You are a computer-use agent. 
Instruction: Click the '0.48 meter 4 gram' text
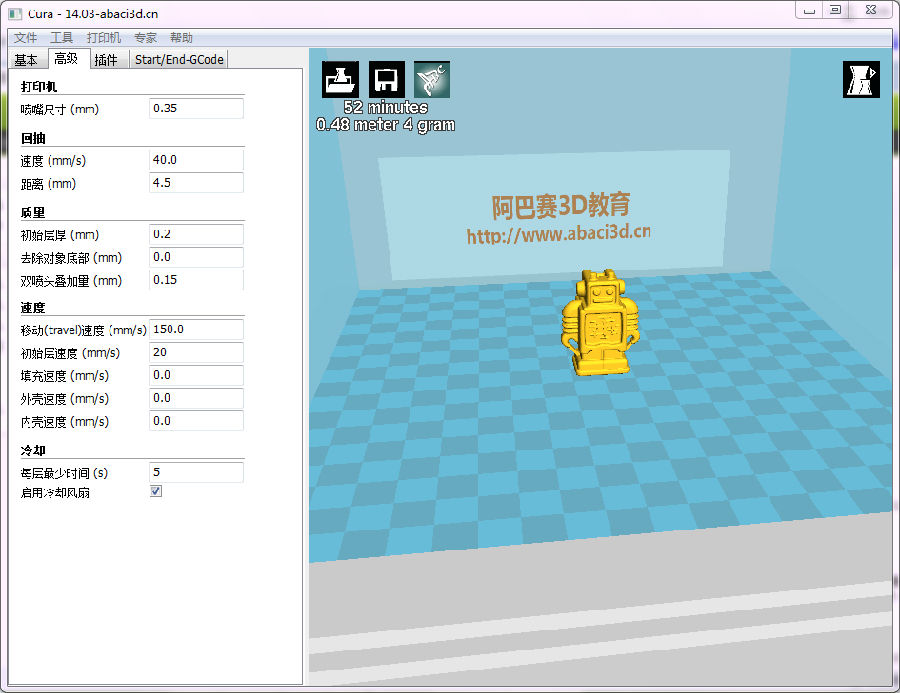point(386,125)
